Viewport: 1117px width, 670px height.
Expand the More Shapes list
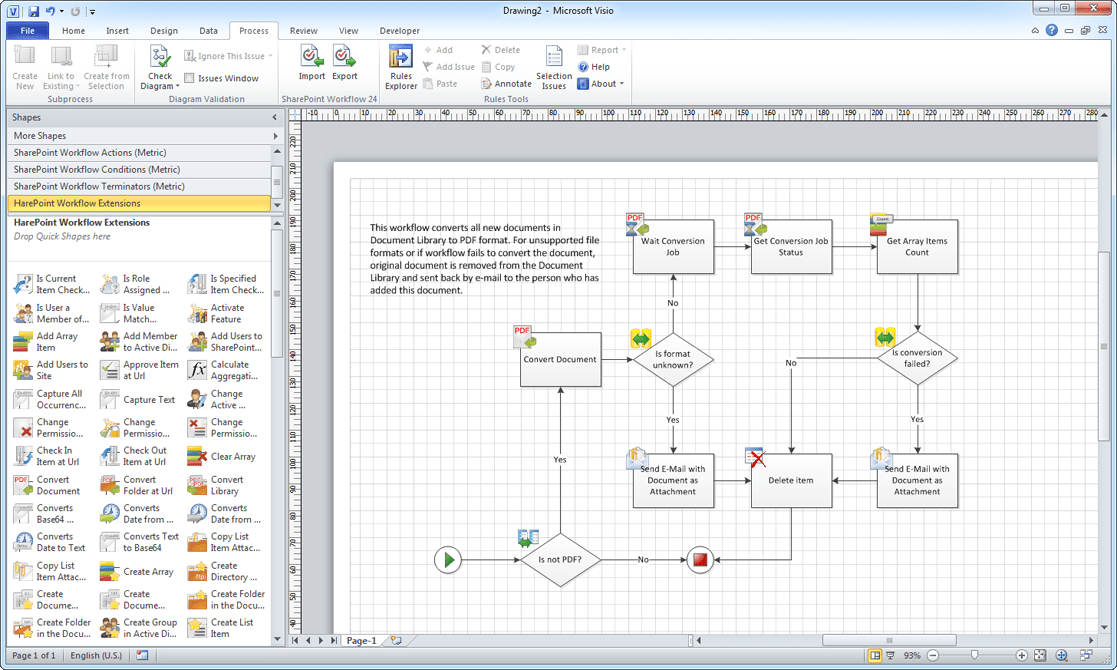(x=140, y=135)
